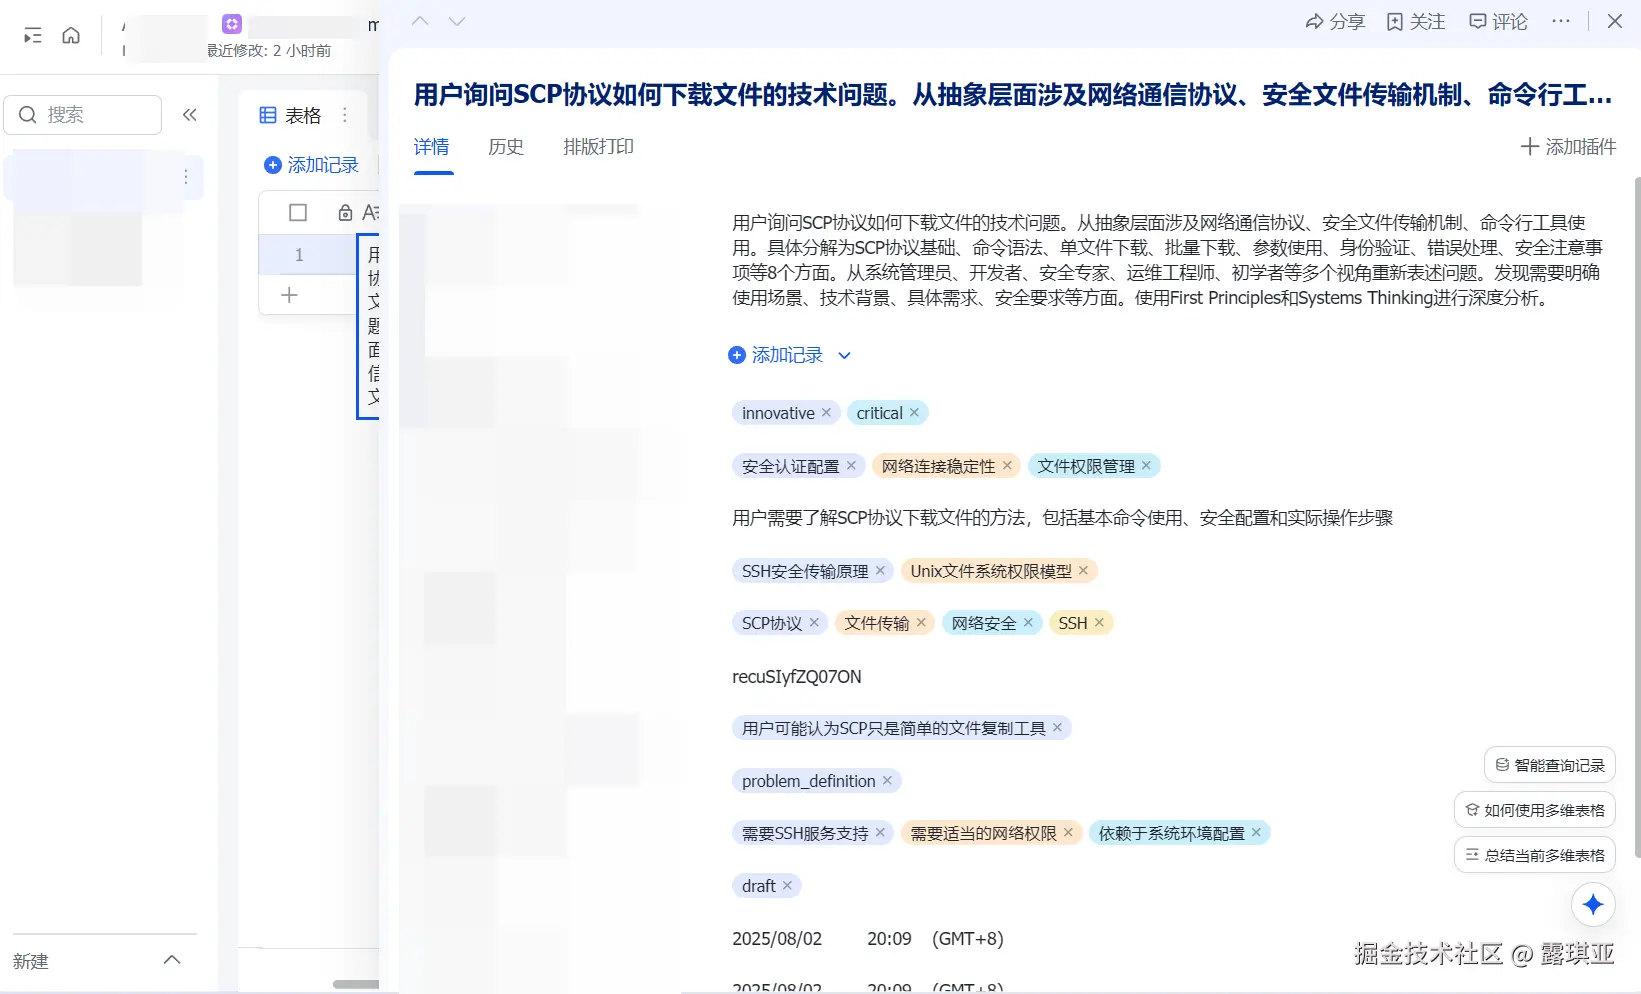Close the record detail panel
The width and height of the screenshot is (1641, 994).
point(1615,21)
